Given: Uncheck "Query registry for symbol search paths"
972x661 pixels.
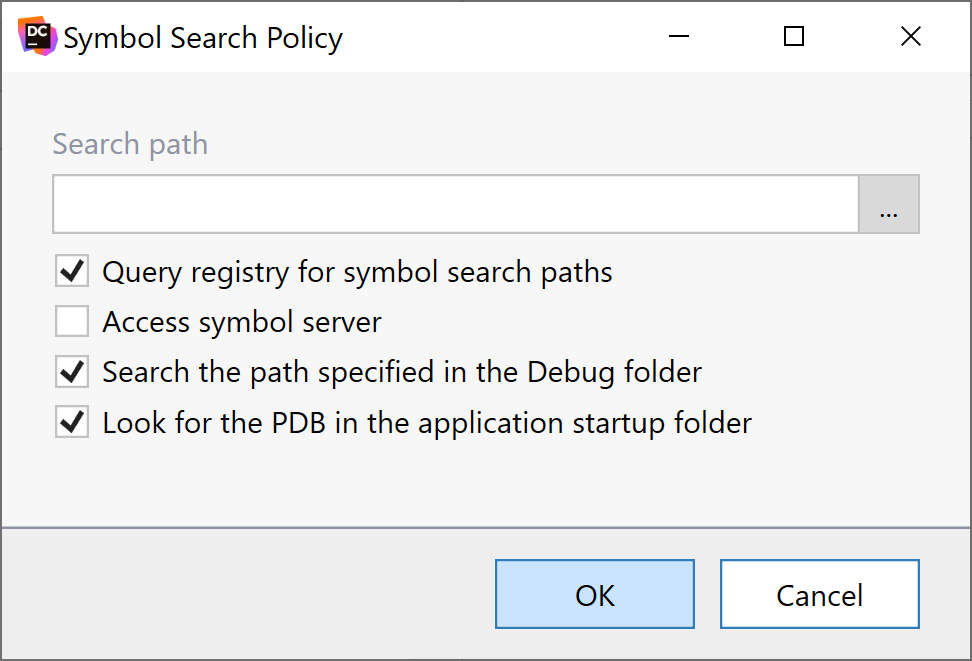Looking at the screenshot, I should [x=71, y=271].
